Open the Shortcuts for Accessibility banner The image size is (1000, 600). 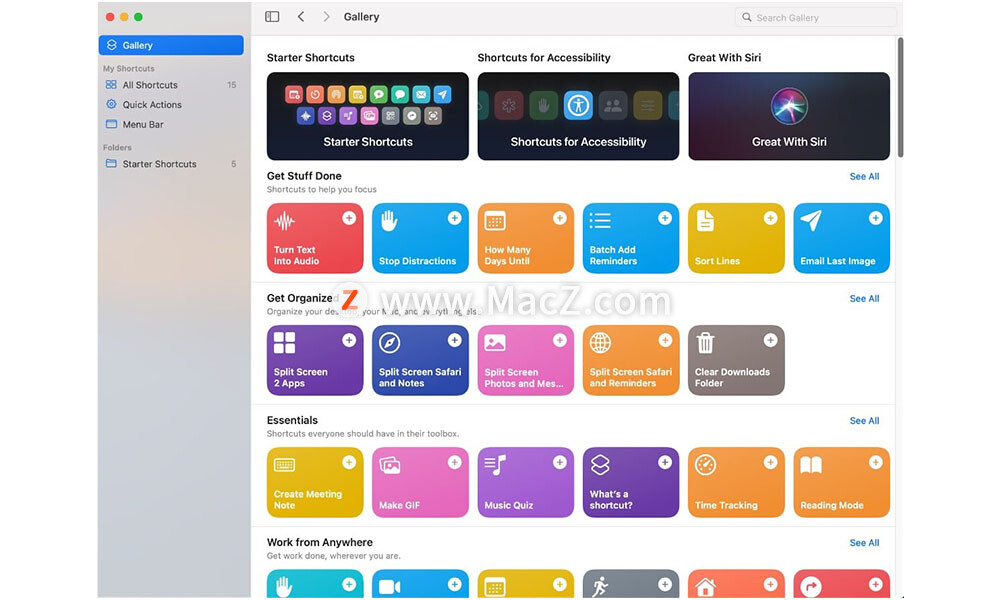(578, 116)
